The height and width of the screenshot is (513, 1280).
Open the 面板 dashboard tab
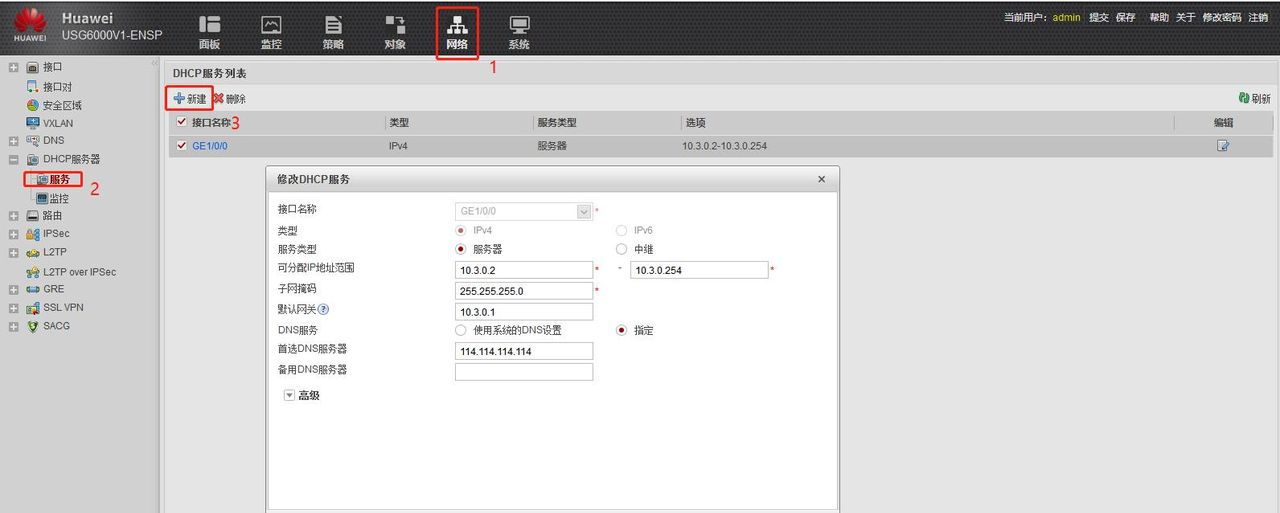coord(209,32)
